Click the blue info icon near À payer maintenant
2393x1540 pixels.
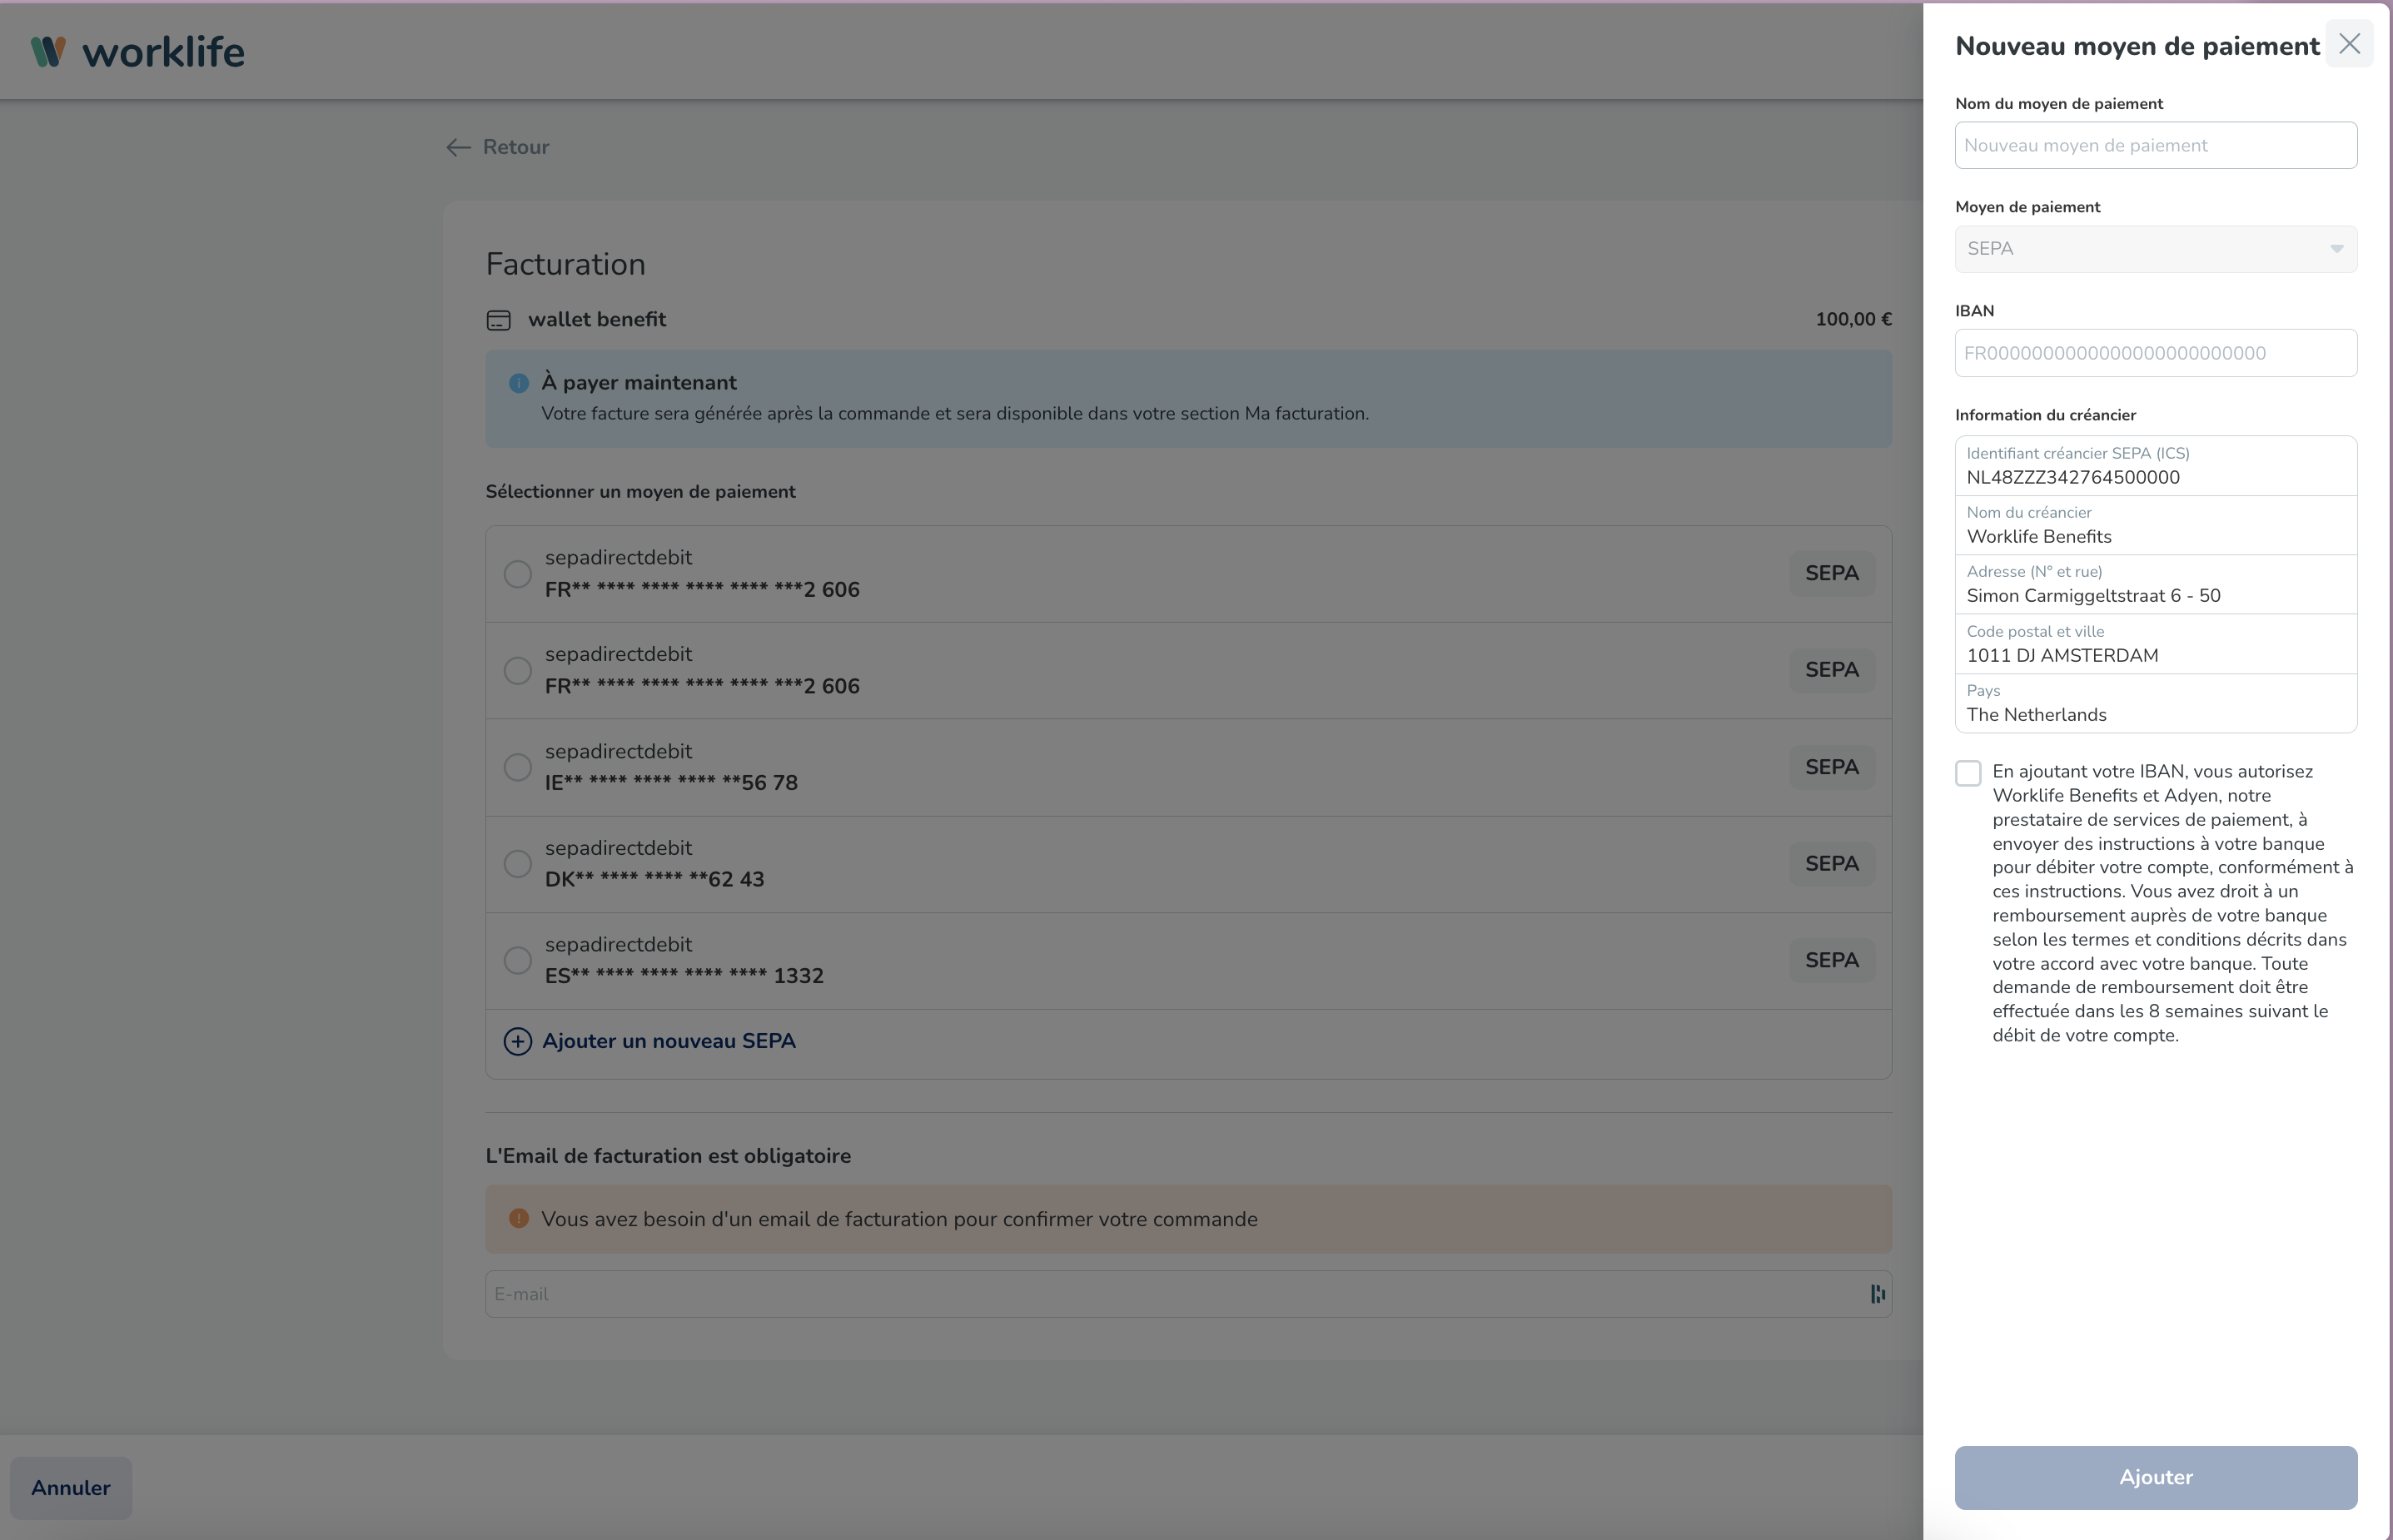pyautogui.click(x=518, y=383)
